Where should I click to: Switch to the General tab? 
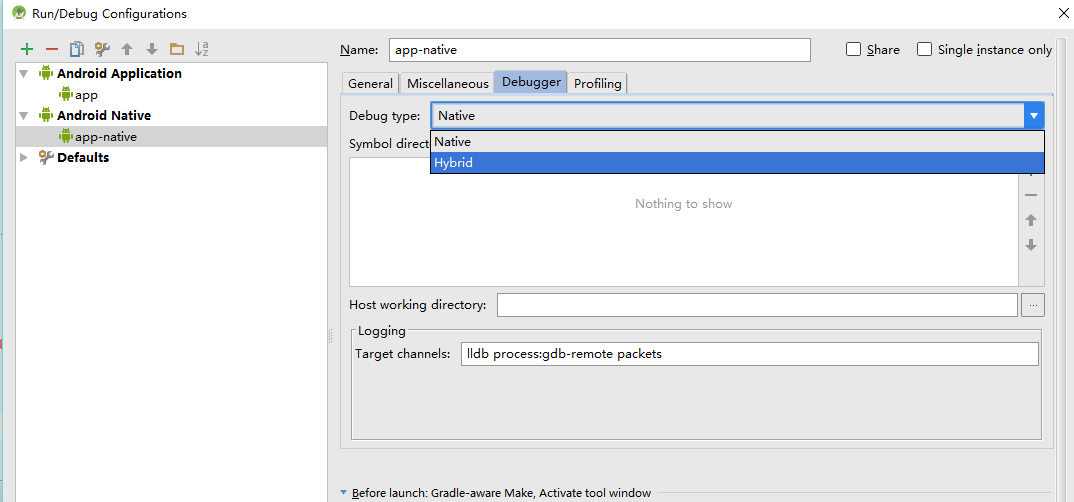click(x=371, y=84)
